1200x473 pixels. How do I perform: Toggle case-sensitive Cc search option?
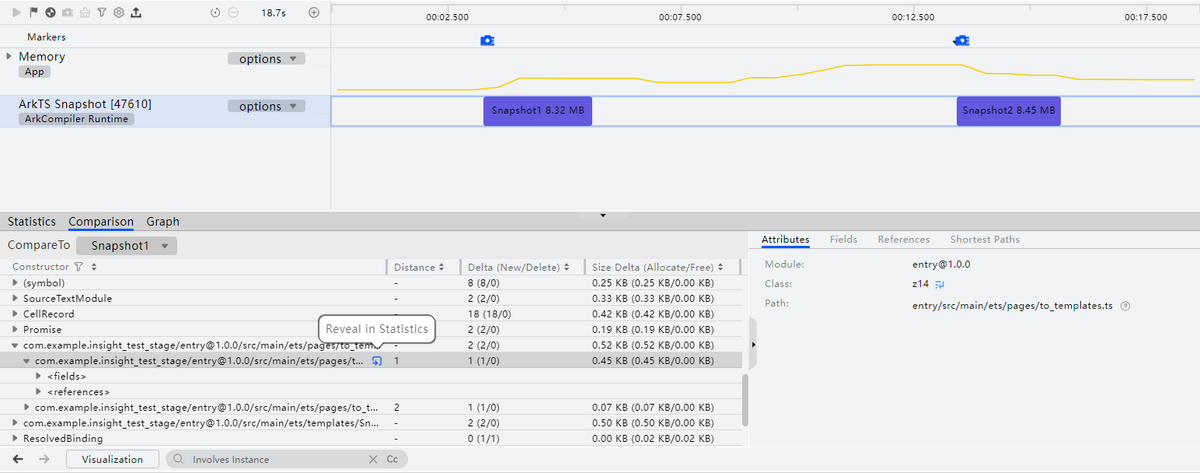coord(392,459)
